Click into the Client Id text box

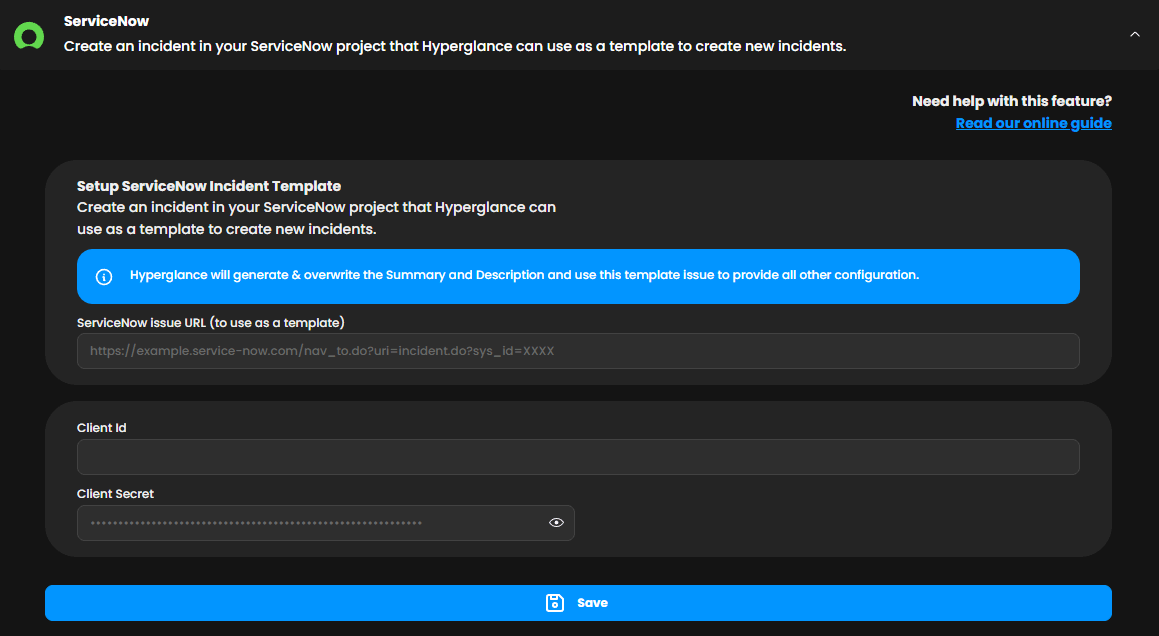tap(578, 457)
